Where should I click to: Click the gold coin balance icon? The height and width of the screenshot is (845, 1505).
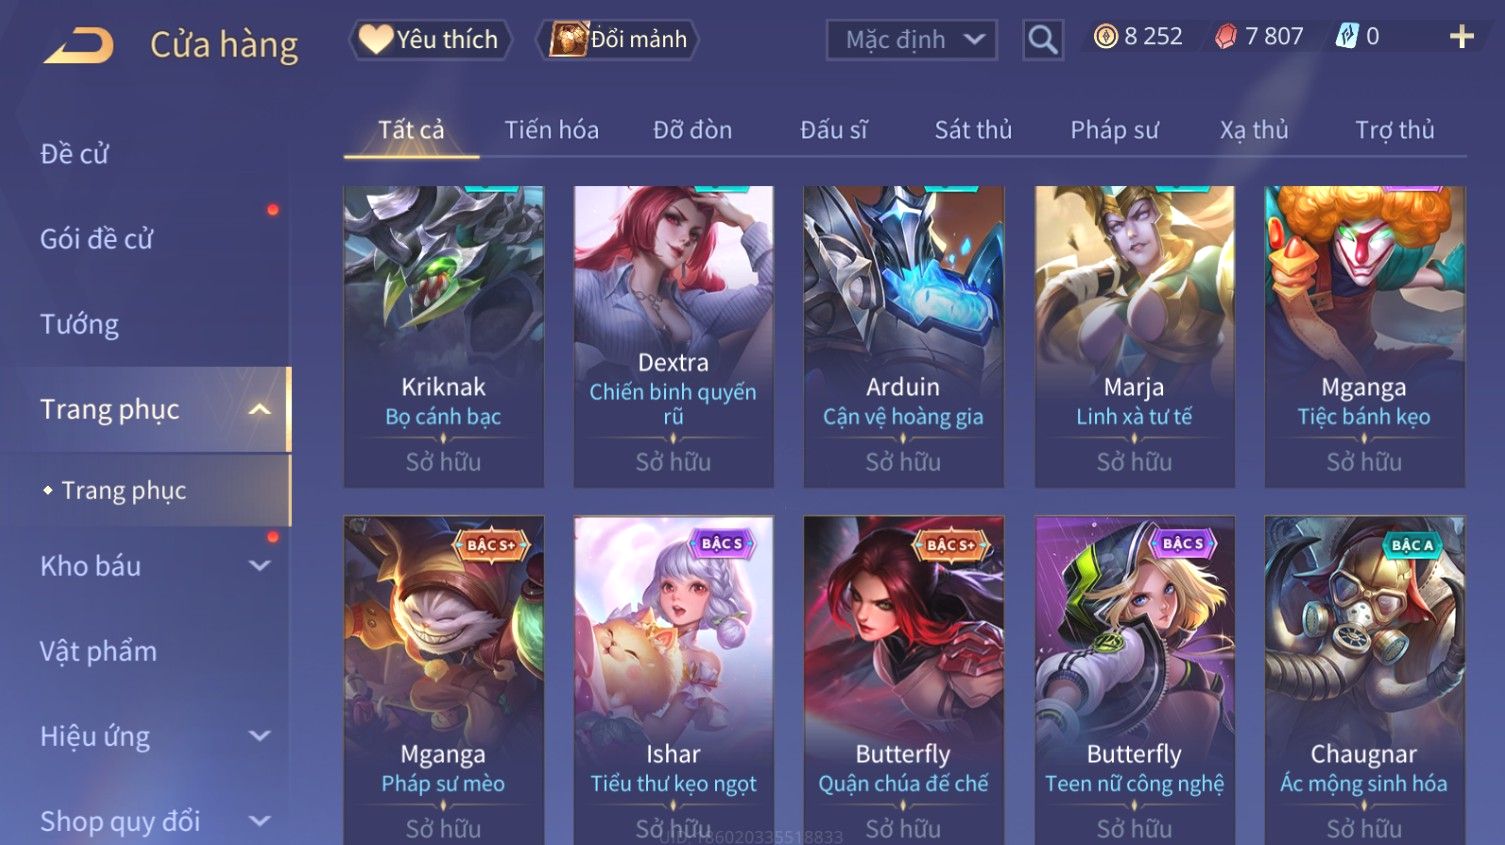tap(1105, 37)
